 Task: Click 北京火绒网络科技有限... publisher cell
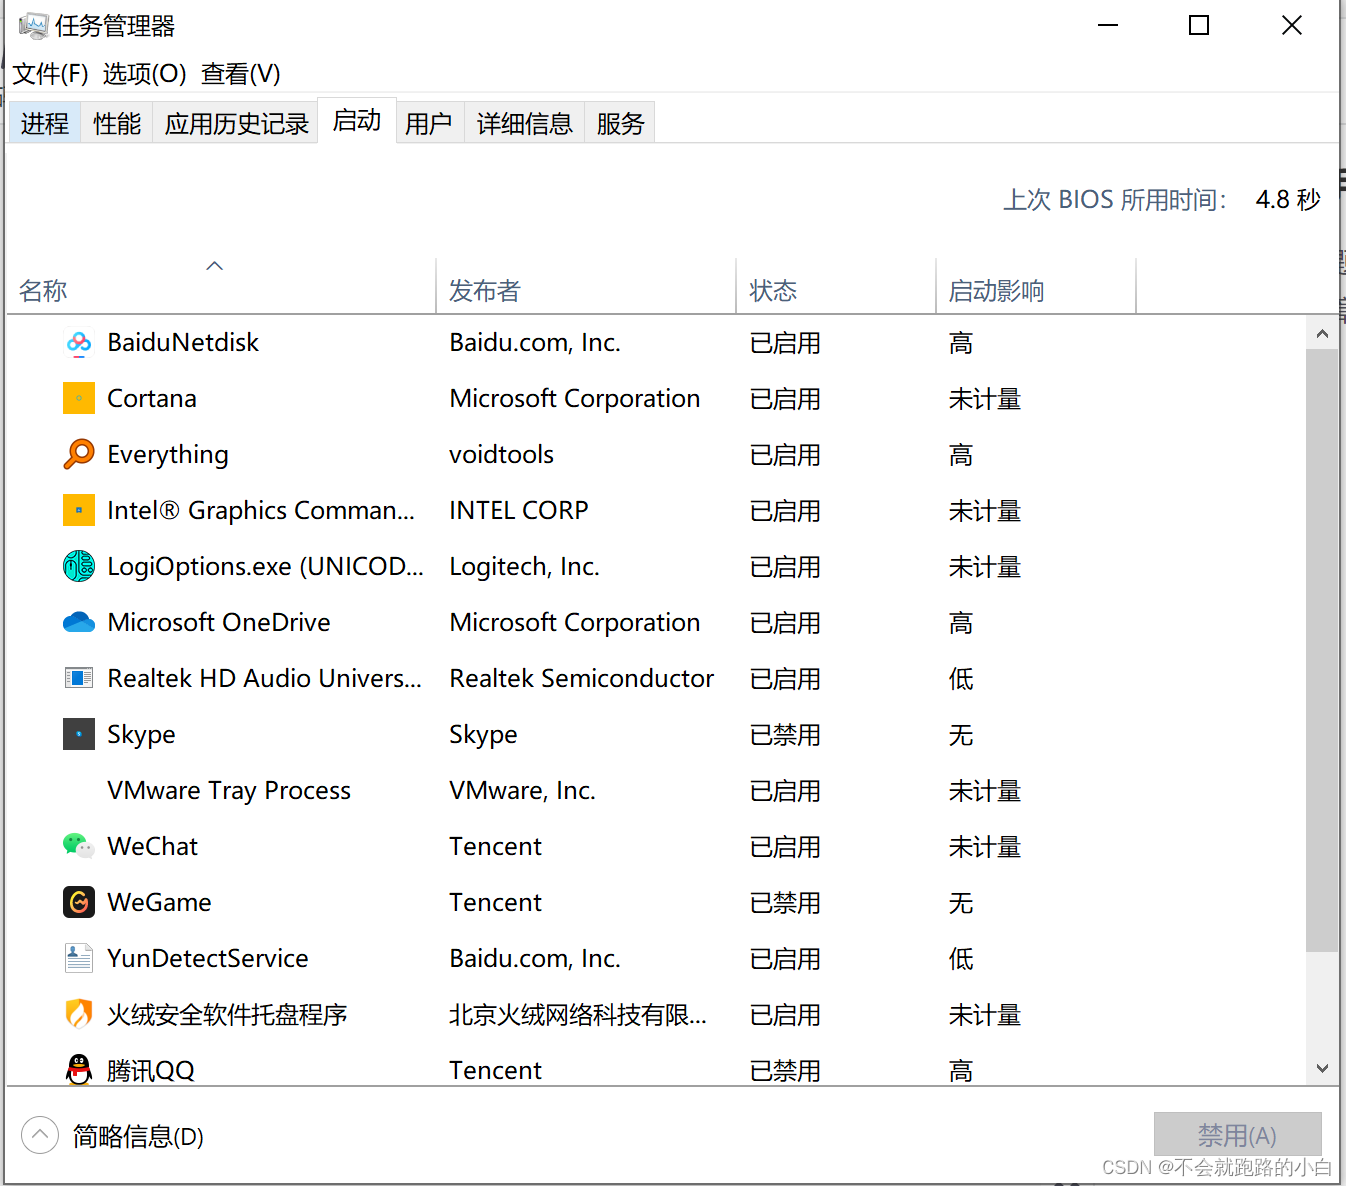[578, 1015]
